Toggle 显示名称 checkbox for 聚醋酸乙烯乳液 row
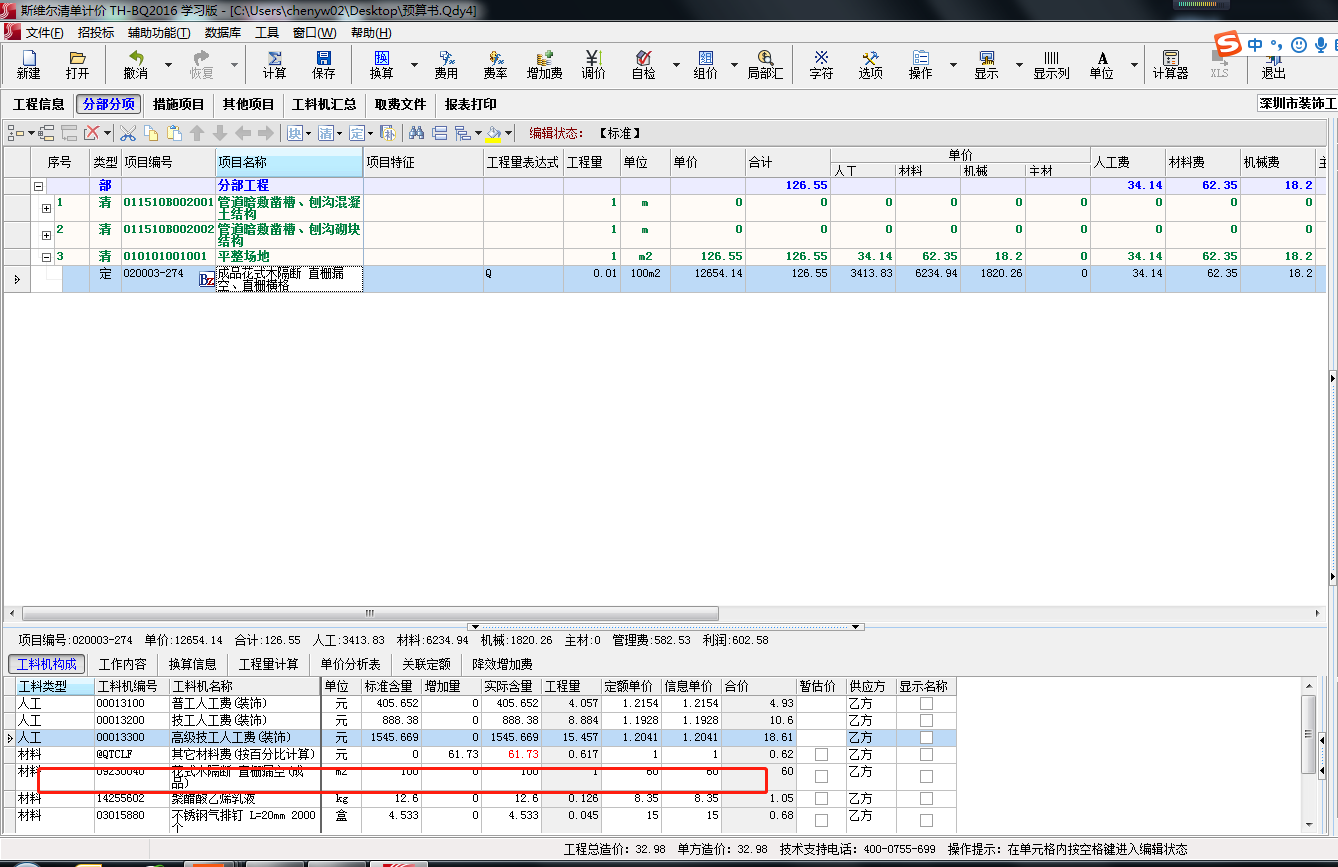1338x867 pixels. click(926, 800)
